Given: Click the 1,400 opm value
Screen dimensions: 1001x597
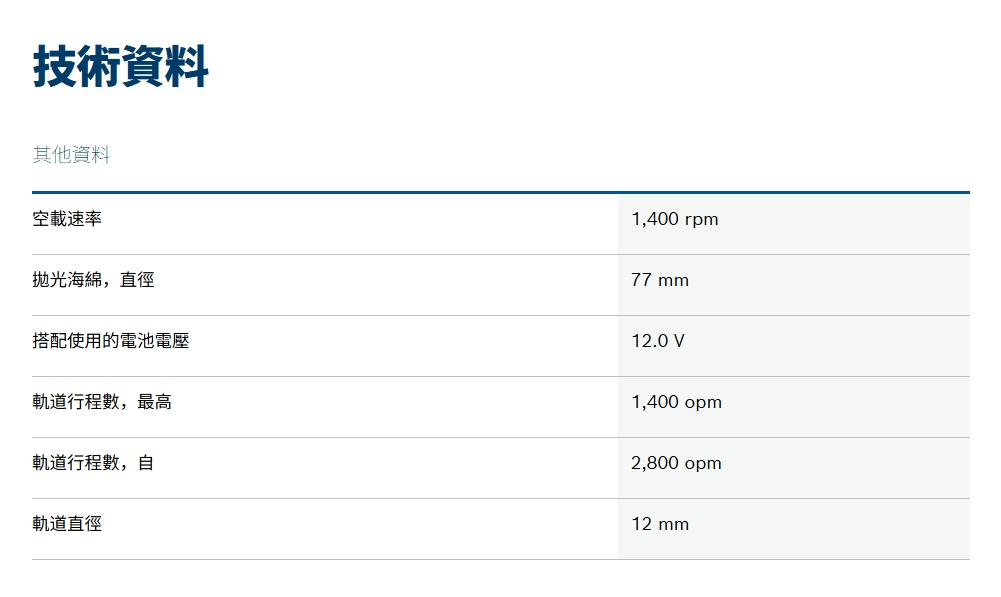Looking at the screenshot, I should pos(677,402).
